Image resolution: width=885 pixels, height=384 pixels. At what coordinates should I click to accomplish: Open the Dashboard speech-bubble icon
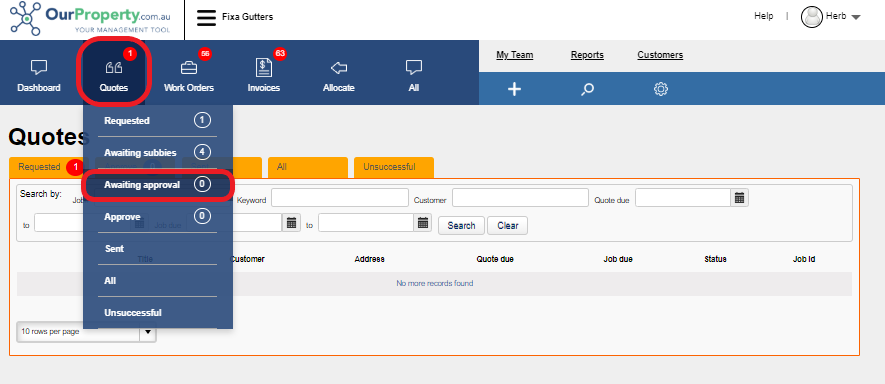(x=38, y=68)
